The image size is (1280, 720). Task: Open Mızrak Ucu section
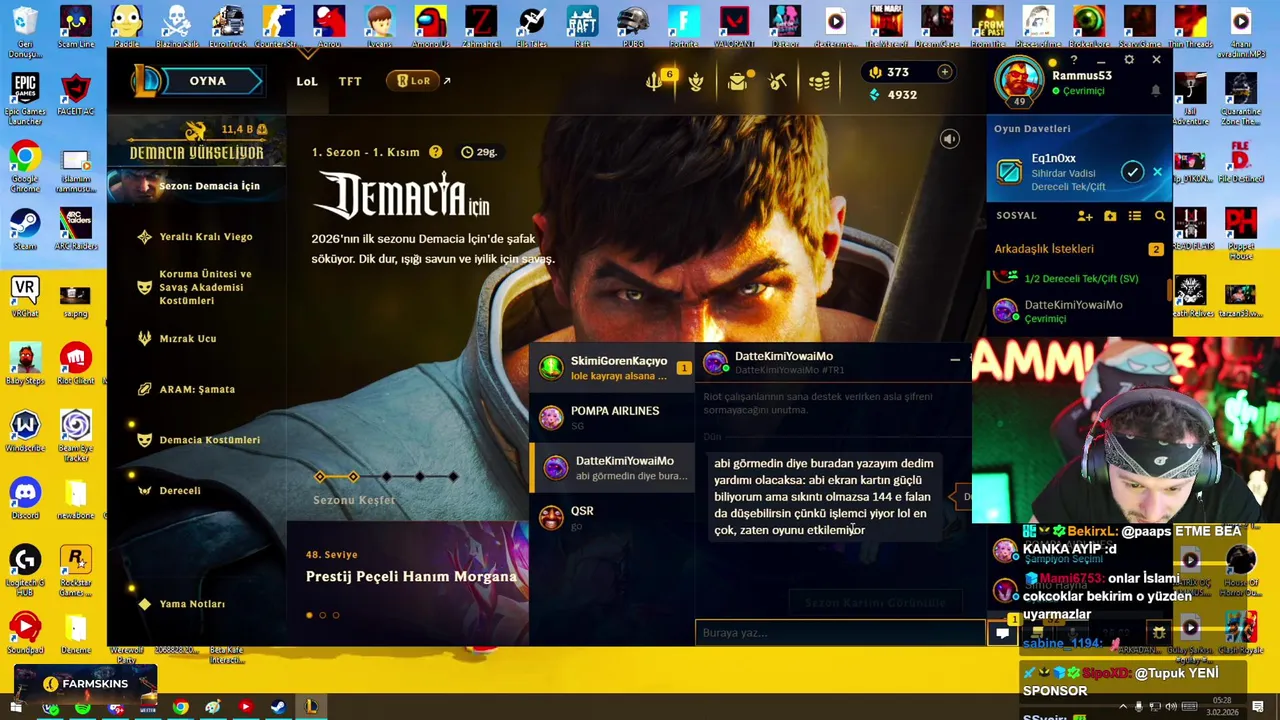click(x=188, y=338)
